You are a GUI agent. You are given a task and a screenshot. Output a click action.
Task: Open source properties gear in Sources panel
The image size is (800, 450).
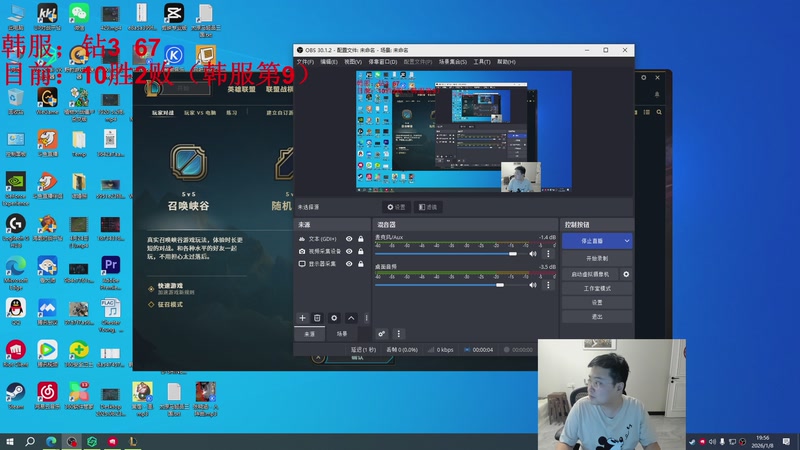[334, 318]
